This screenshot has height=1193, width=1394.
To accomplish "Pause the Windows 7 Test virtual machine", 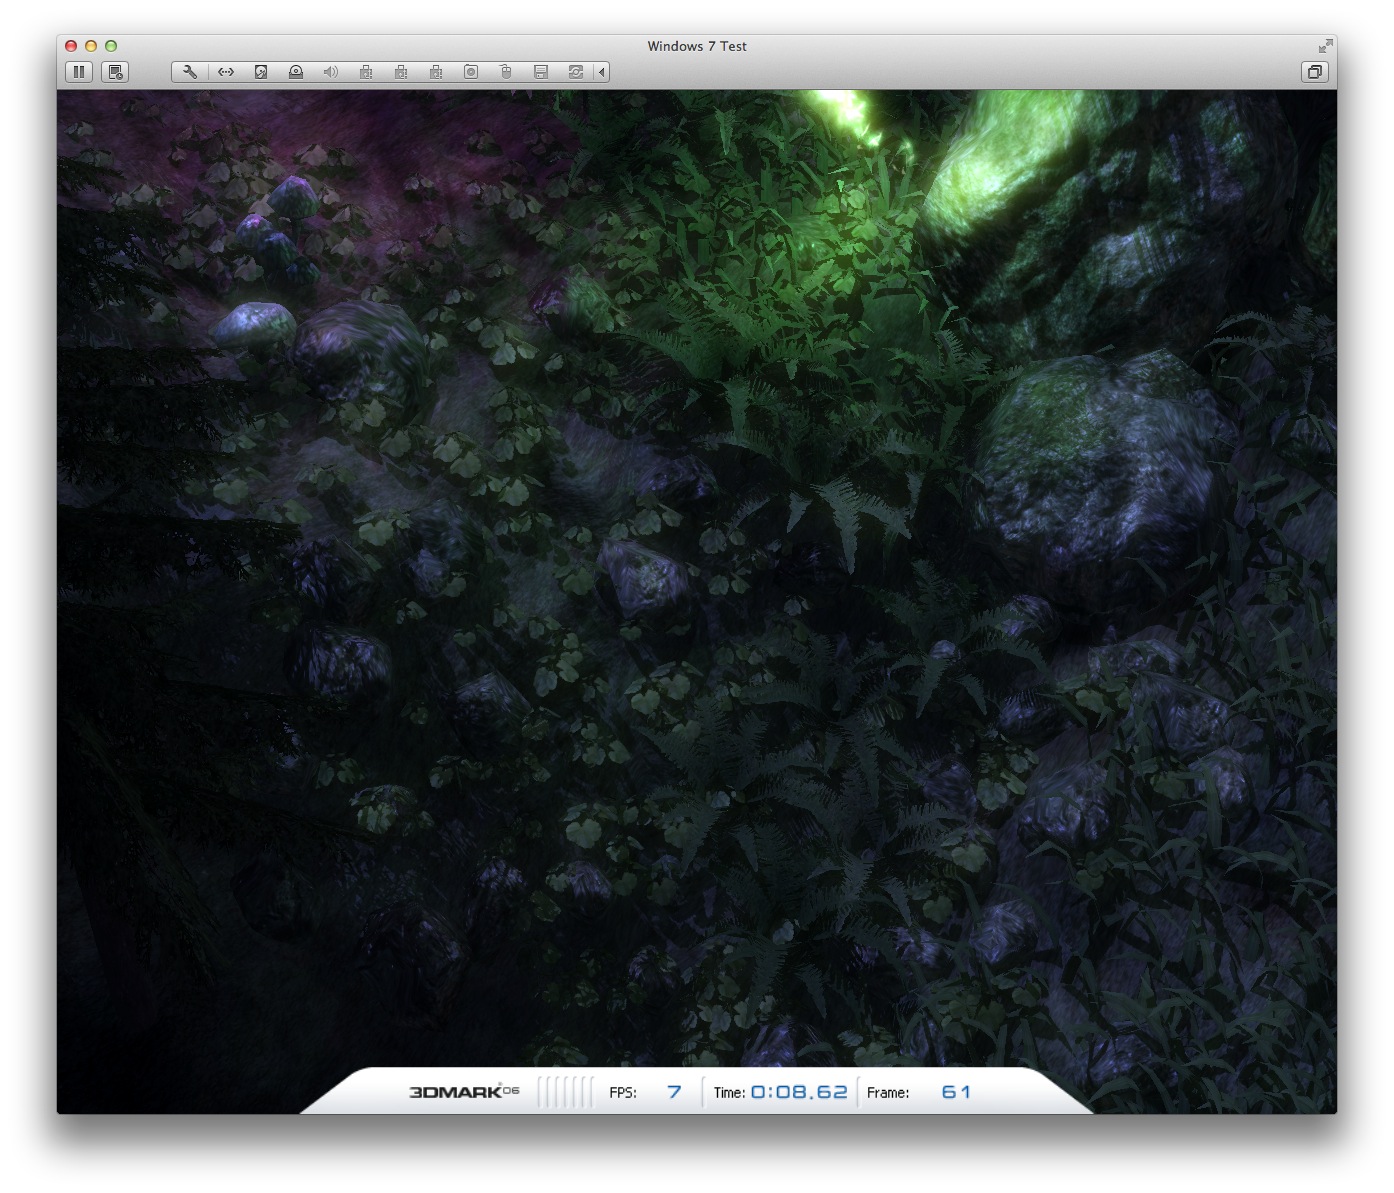I will (79, 72).
